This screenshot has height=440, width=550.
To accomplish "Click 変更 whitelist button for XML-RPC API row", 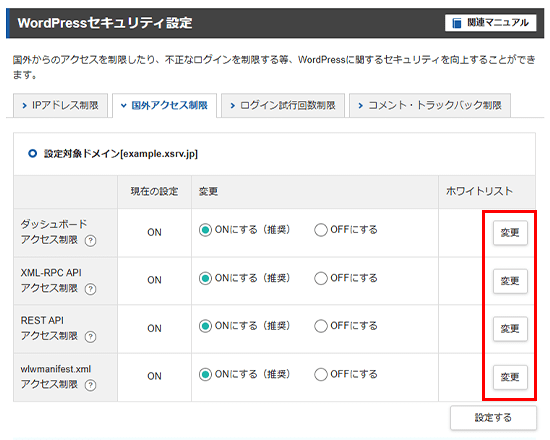I will coord(510,281).
